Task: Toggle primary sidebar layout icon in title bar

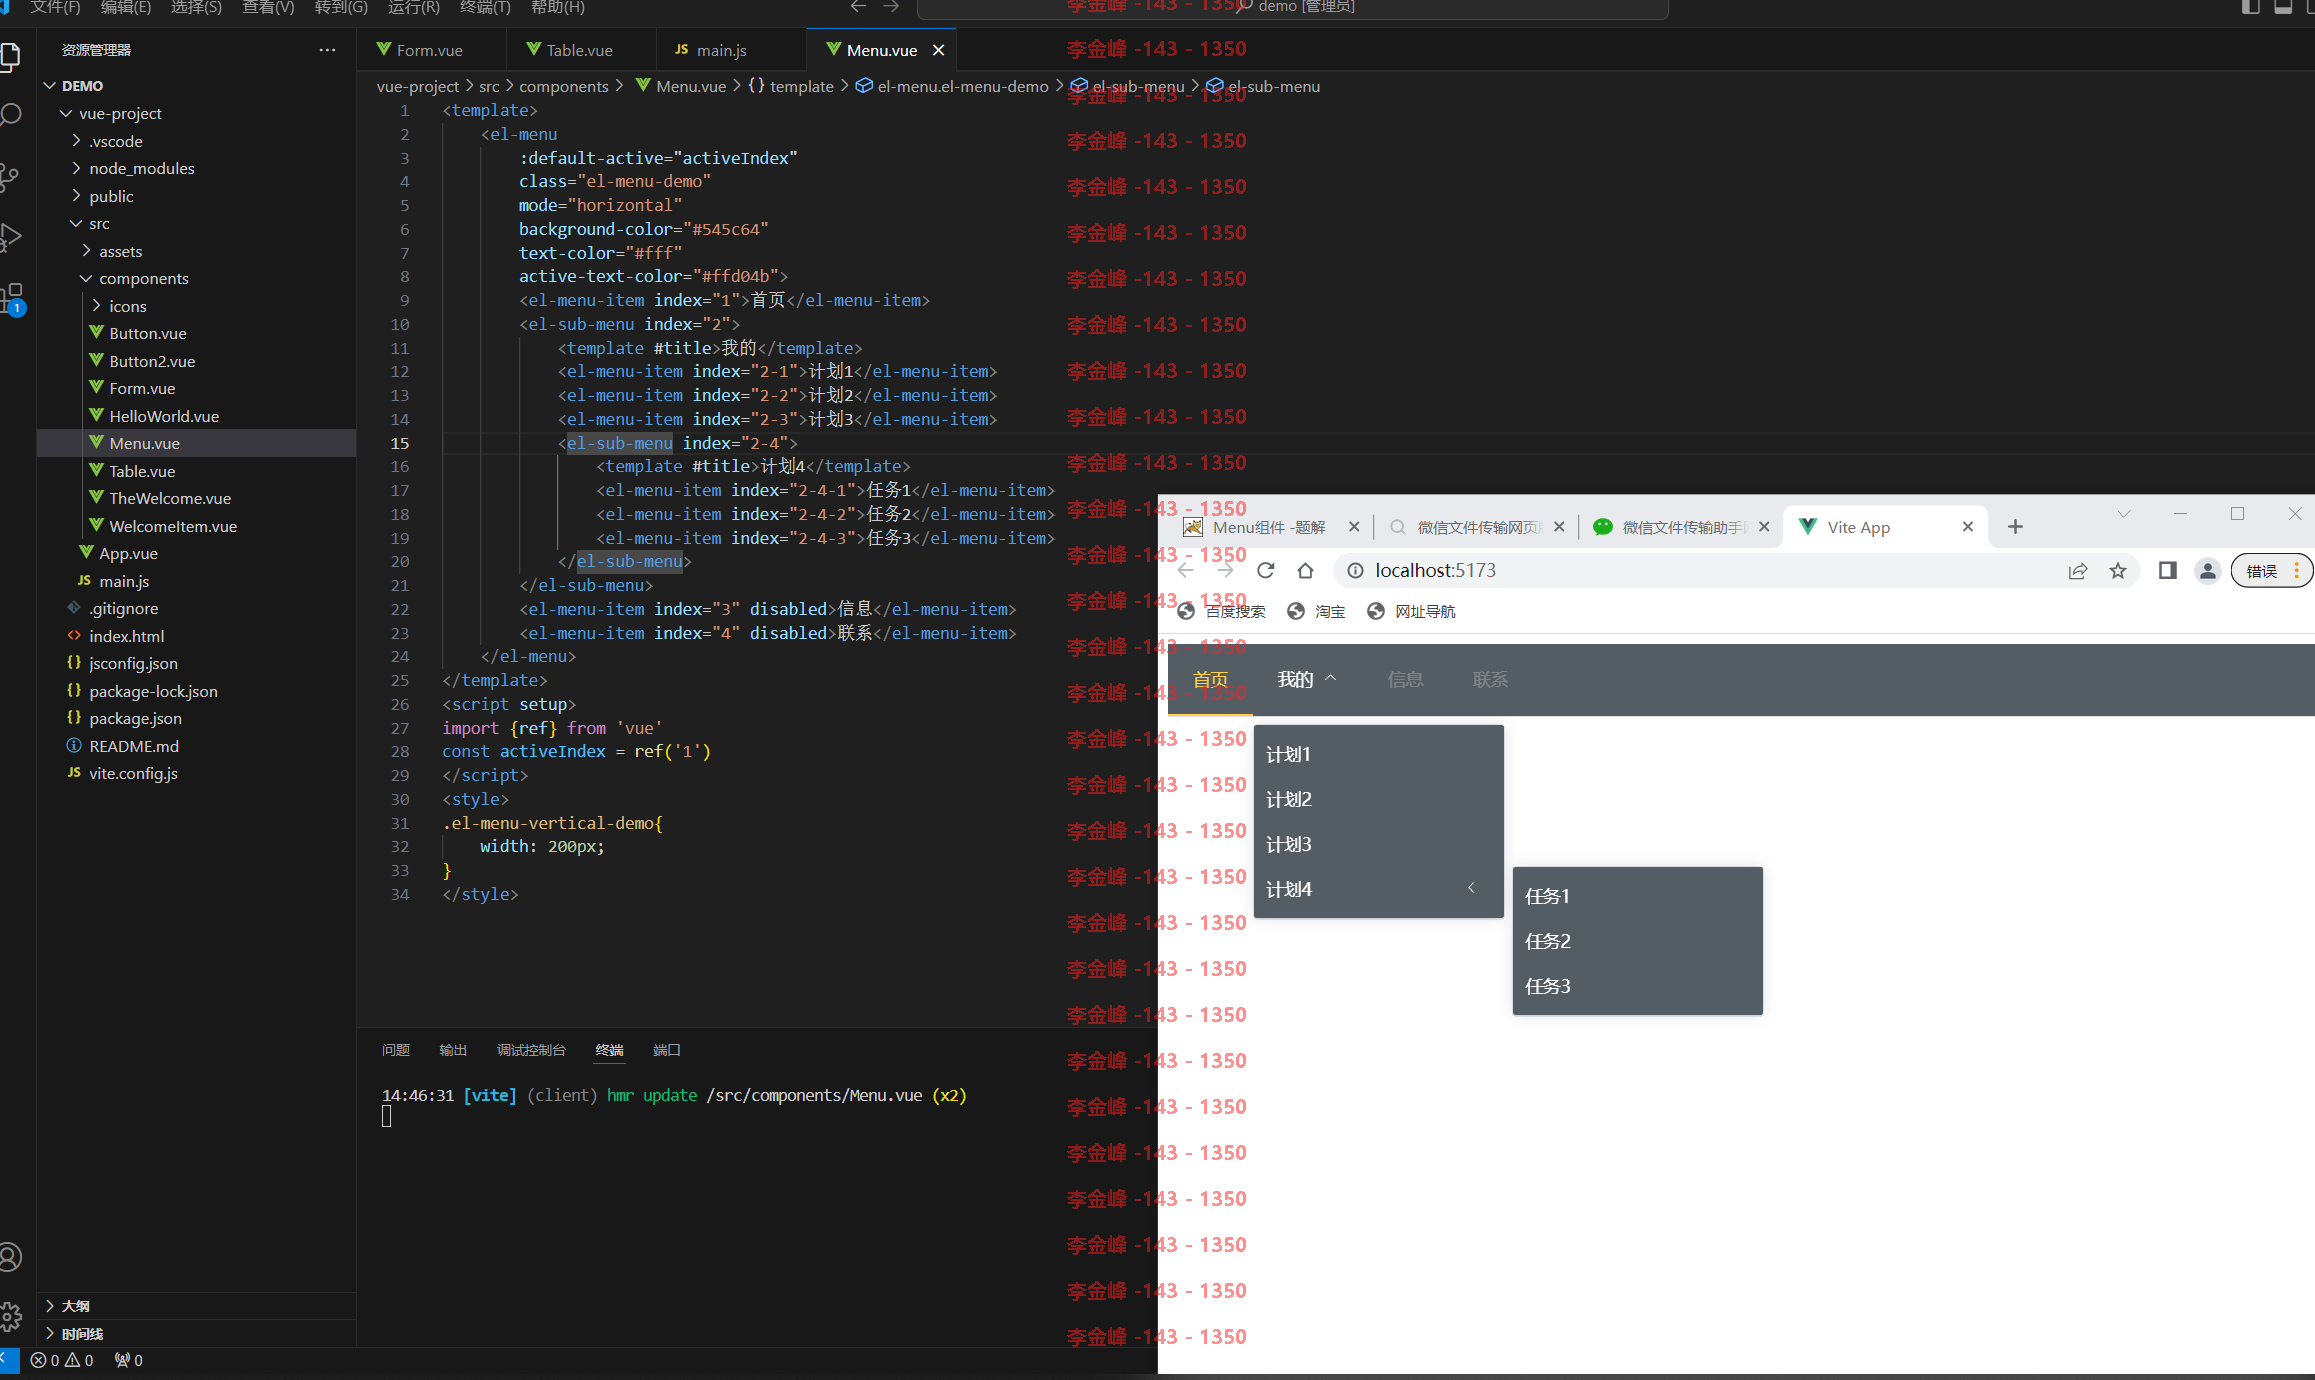Action: coord(2250,7)
